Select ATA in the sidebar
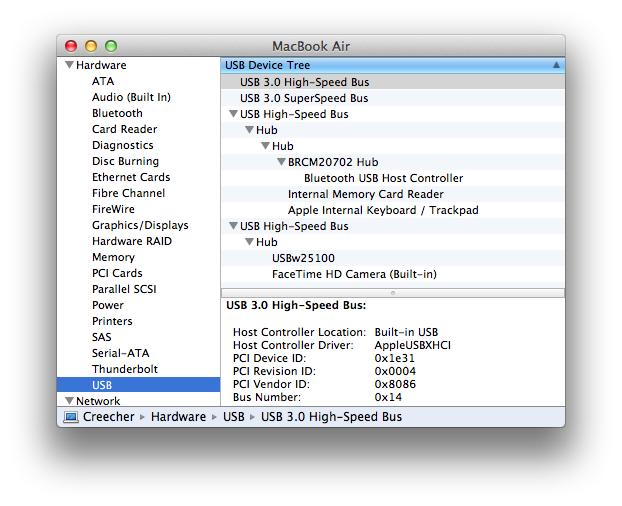 (x=103, y=81)
